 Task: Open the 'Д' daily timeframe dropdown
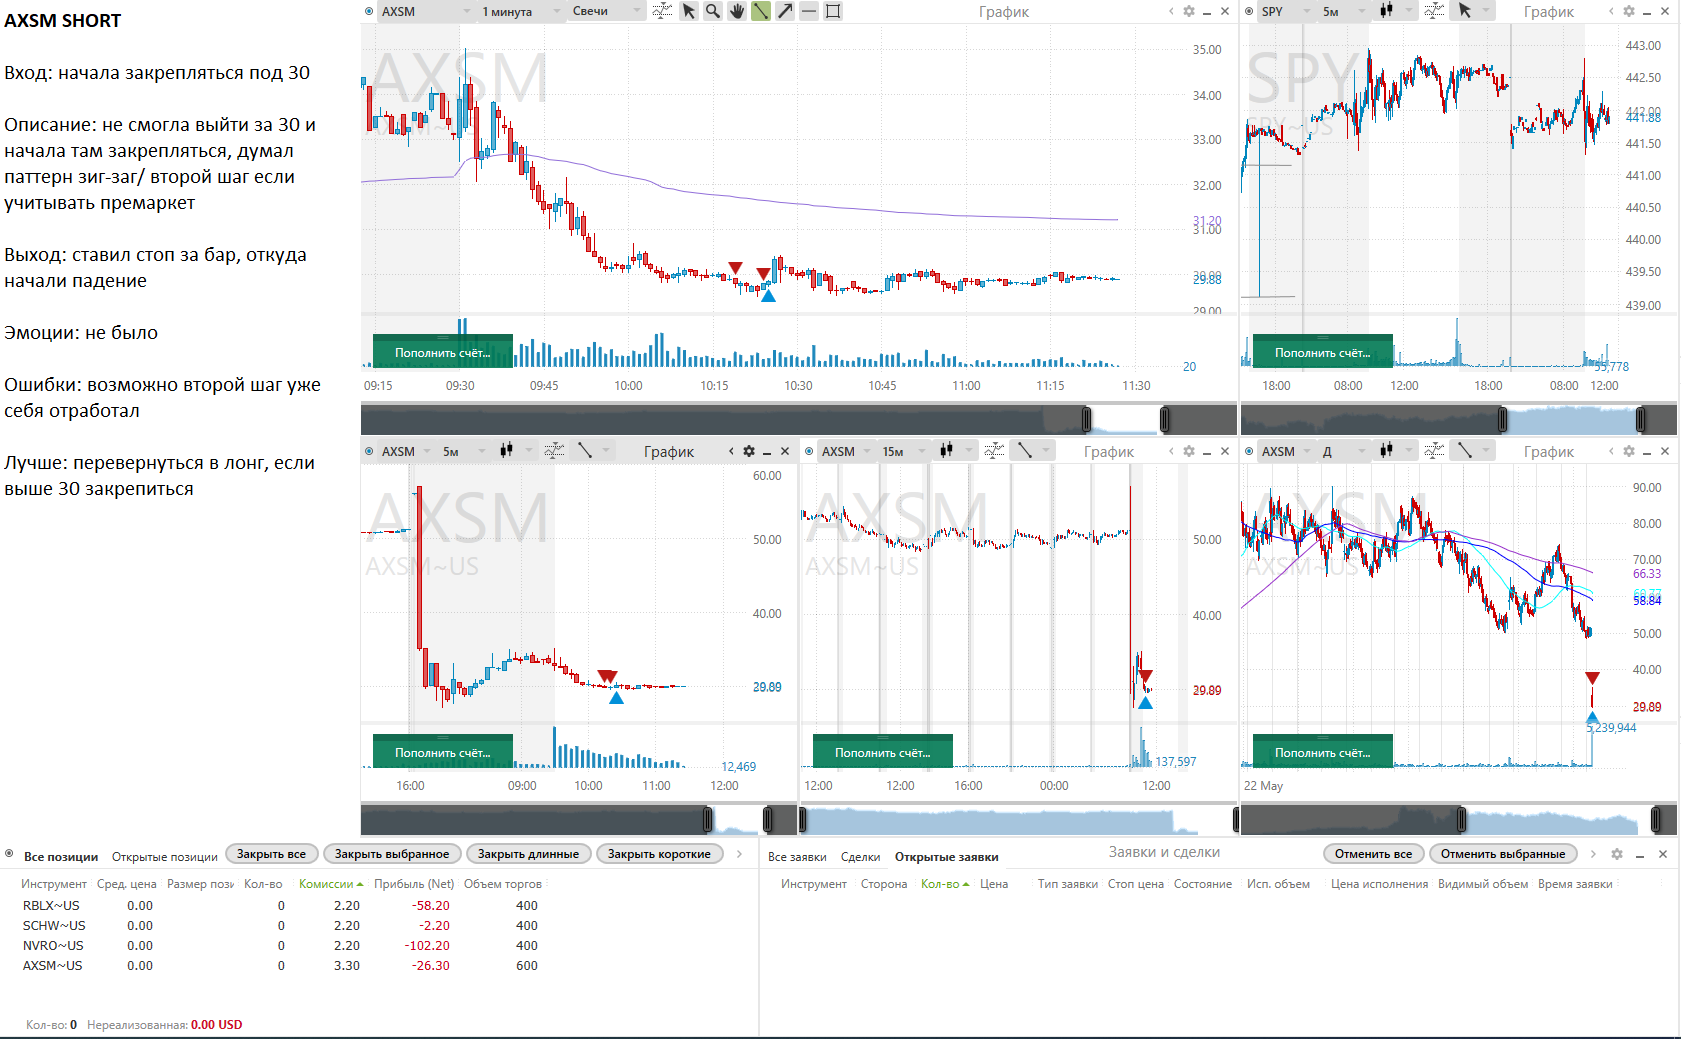pyautogui.click(x=1343, y=451)
